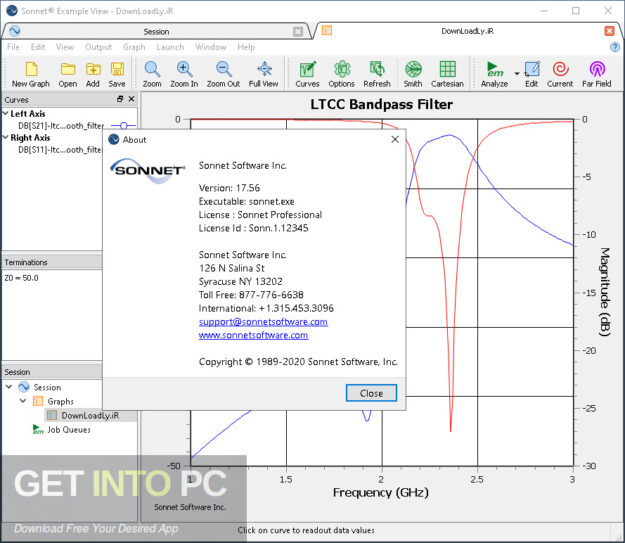Switch to the Session tab

tap(156, 31)
